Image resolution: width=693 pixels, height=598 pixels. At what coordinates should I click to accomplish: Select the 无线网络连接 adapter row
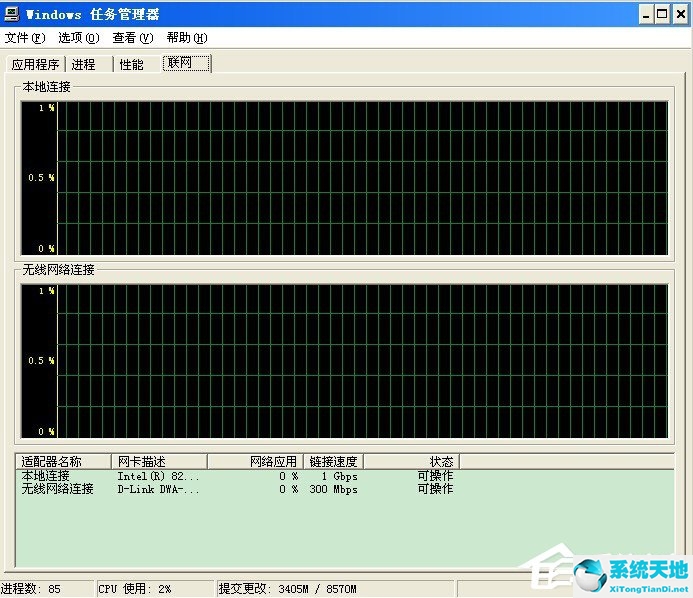tap(345, 489)
